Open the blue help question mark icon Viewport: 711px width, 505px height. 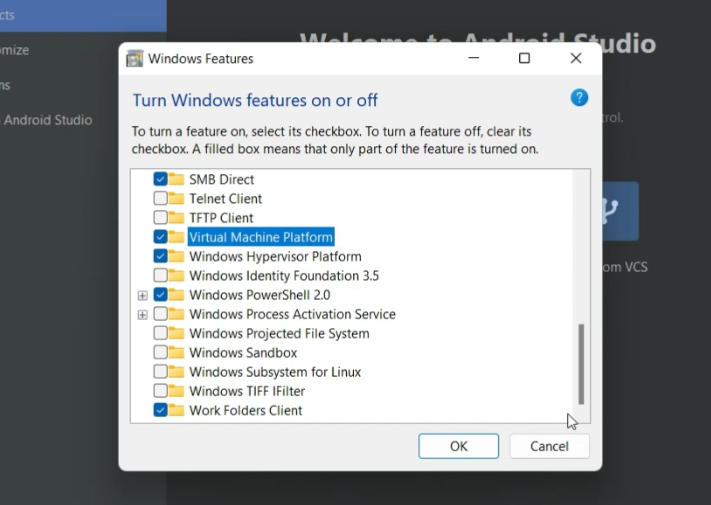[x=579, y=97]
